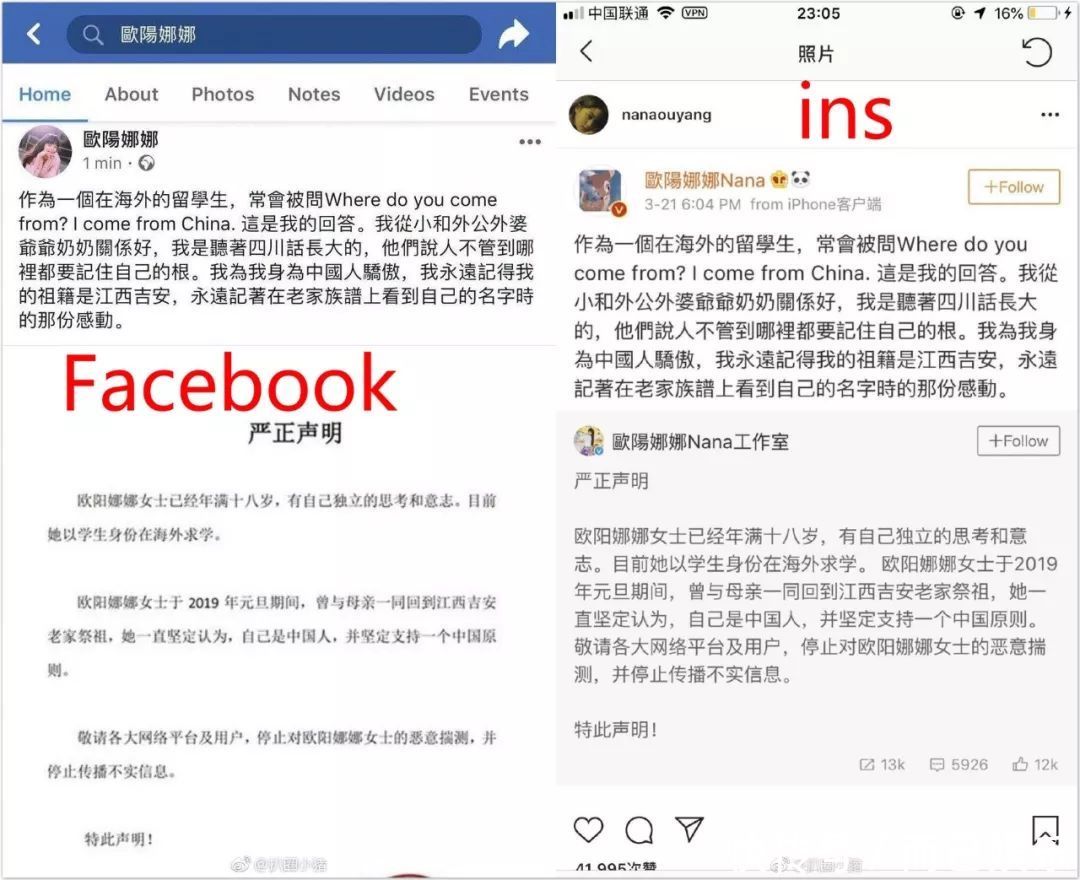Tap 歐陽娜娜 Facebook profile picture
1080x880 pixels.
coord(45,151)
